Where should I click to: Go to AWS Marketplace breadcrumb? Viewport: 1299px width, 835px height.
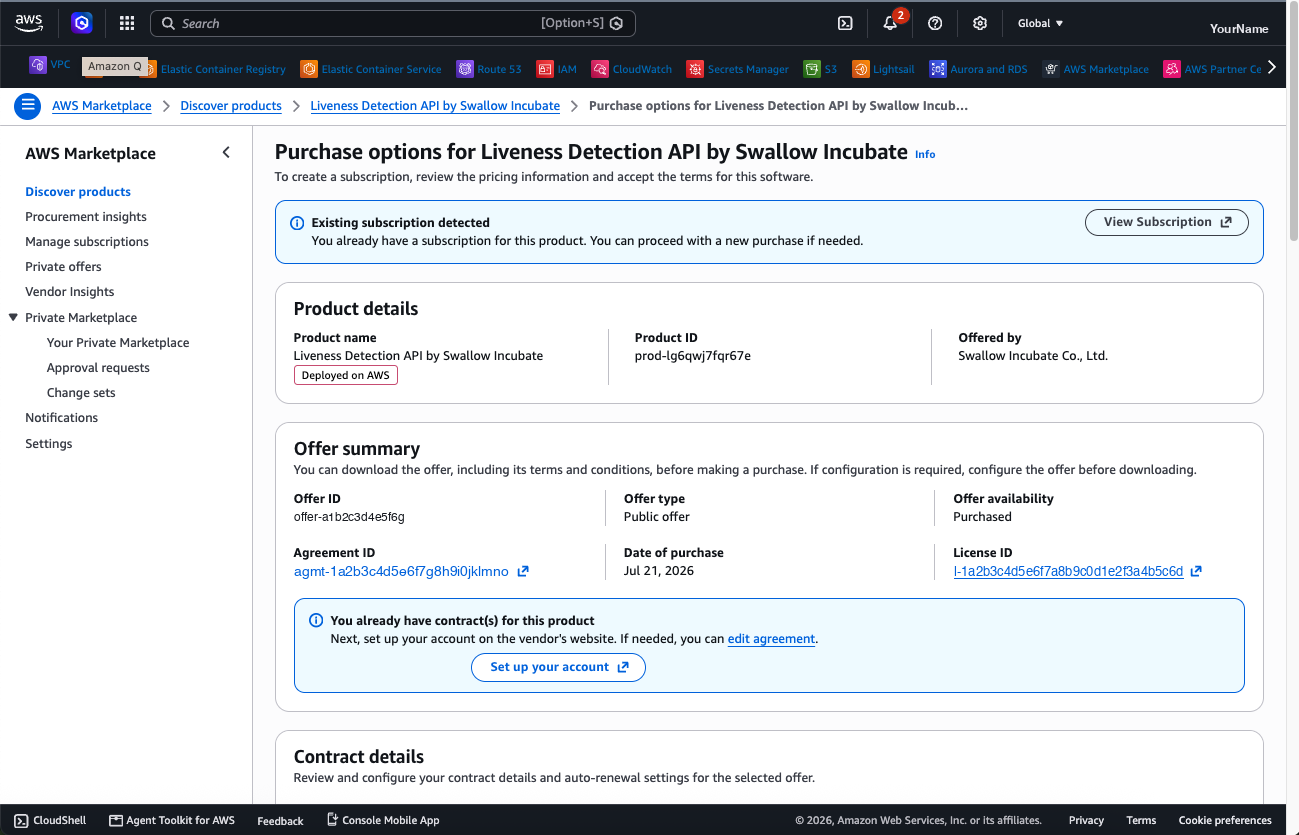click(102, 106)
